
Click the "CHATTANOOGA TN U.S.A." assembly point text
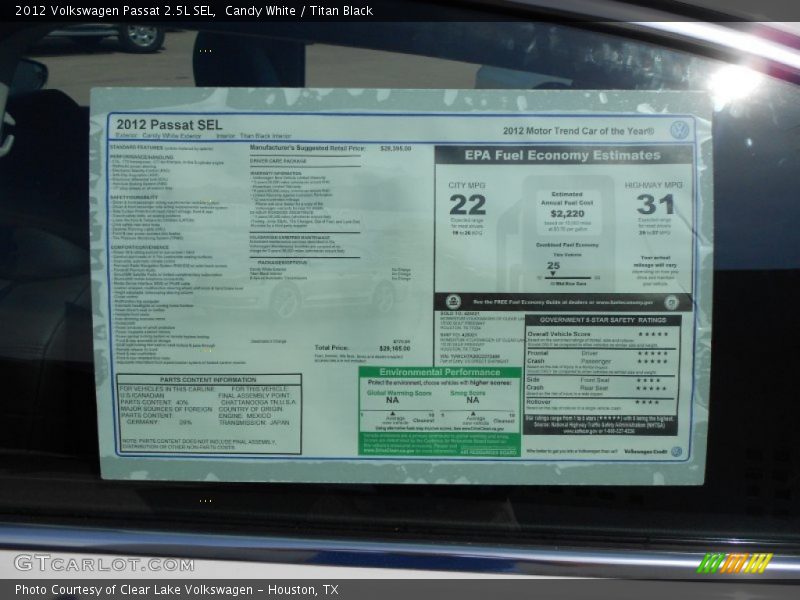point(258,402)
